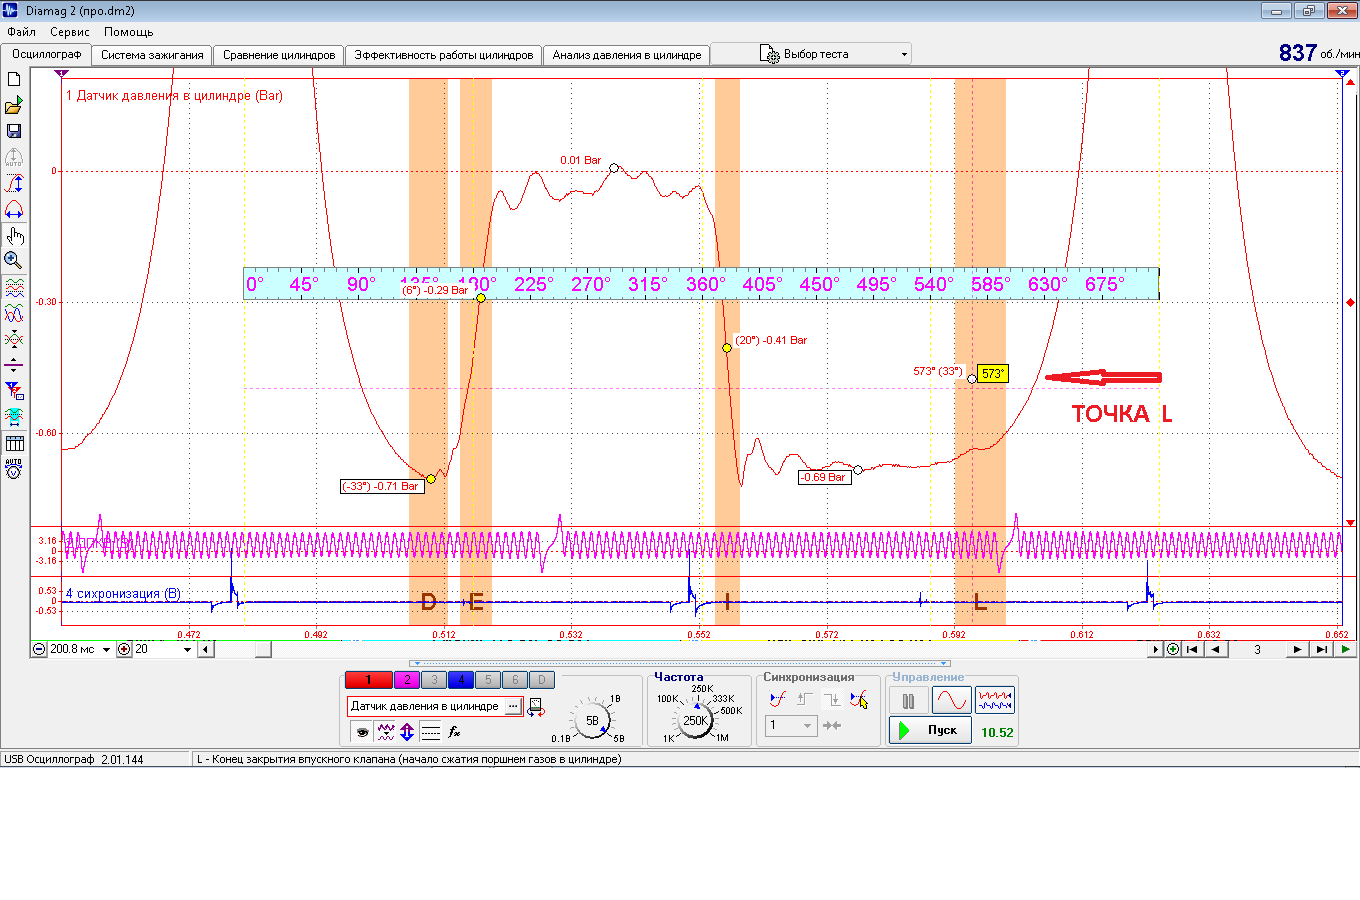Save the file with the floppy disk icon
Image resolution: width=1360 pixels, height=900 pixels.
[14, 131]
